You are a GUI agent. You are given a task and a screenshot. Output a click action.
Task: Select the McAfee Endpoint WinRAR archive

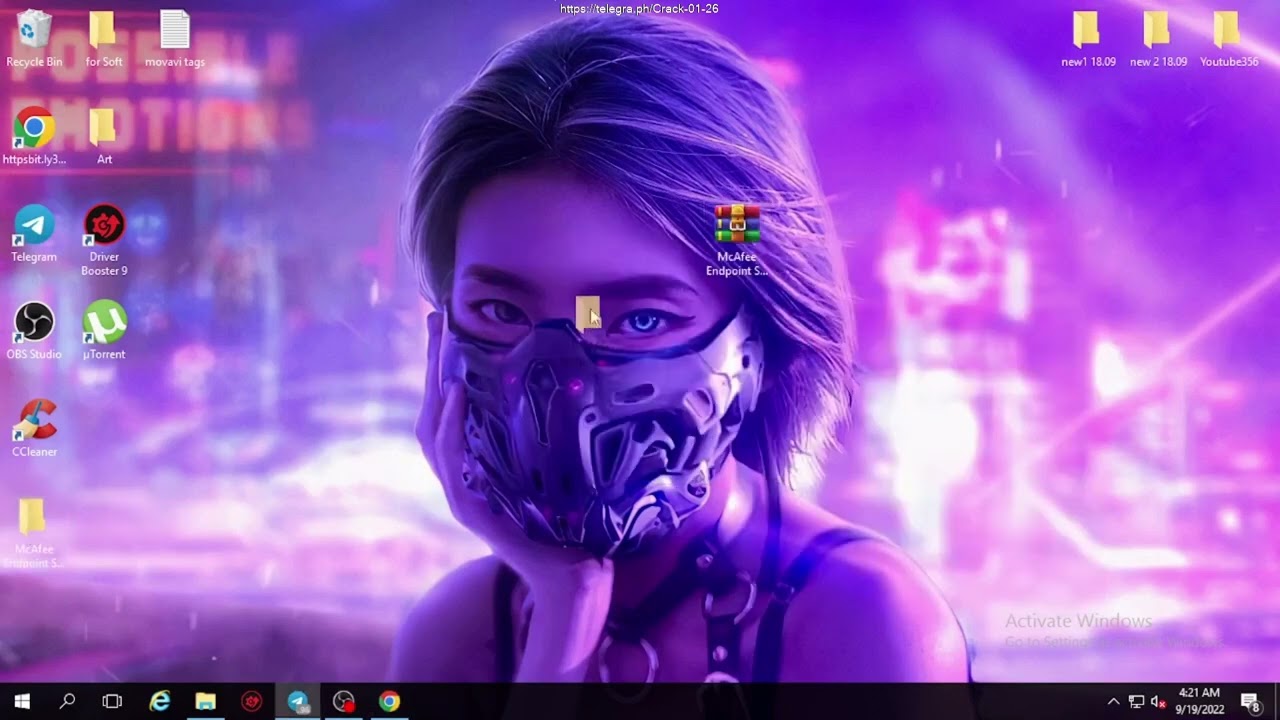point(737,240)
